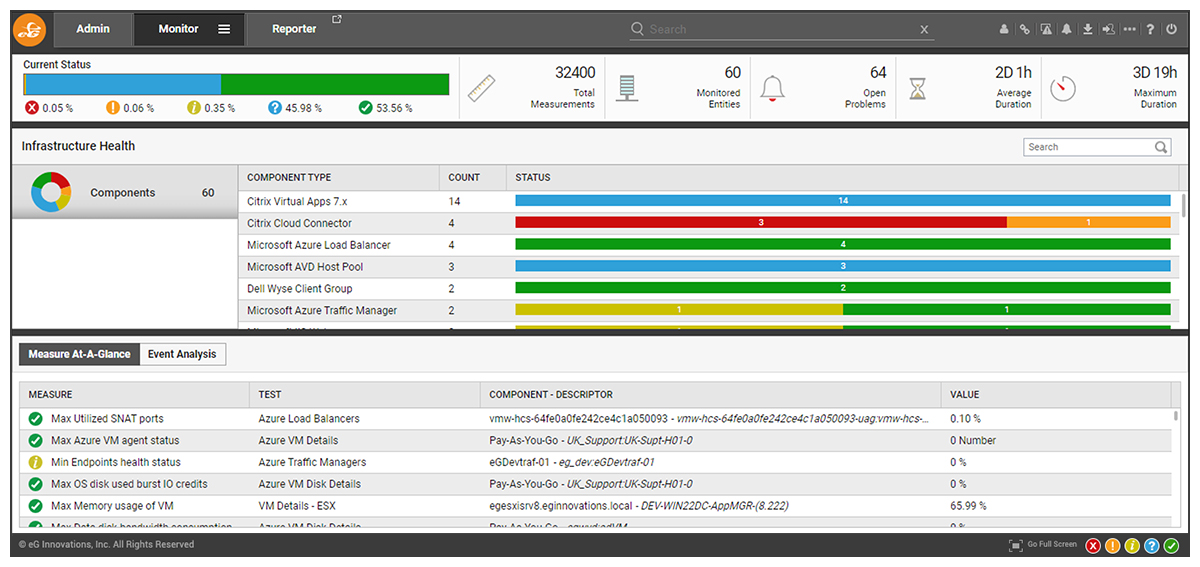The width and height of the screenshot is (1200, 567).
Task: Click the Monitored Entities server icon
Action: coord(627,89)
